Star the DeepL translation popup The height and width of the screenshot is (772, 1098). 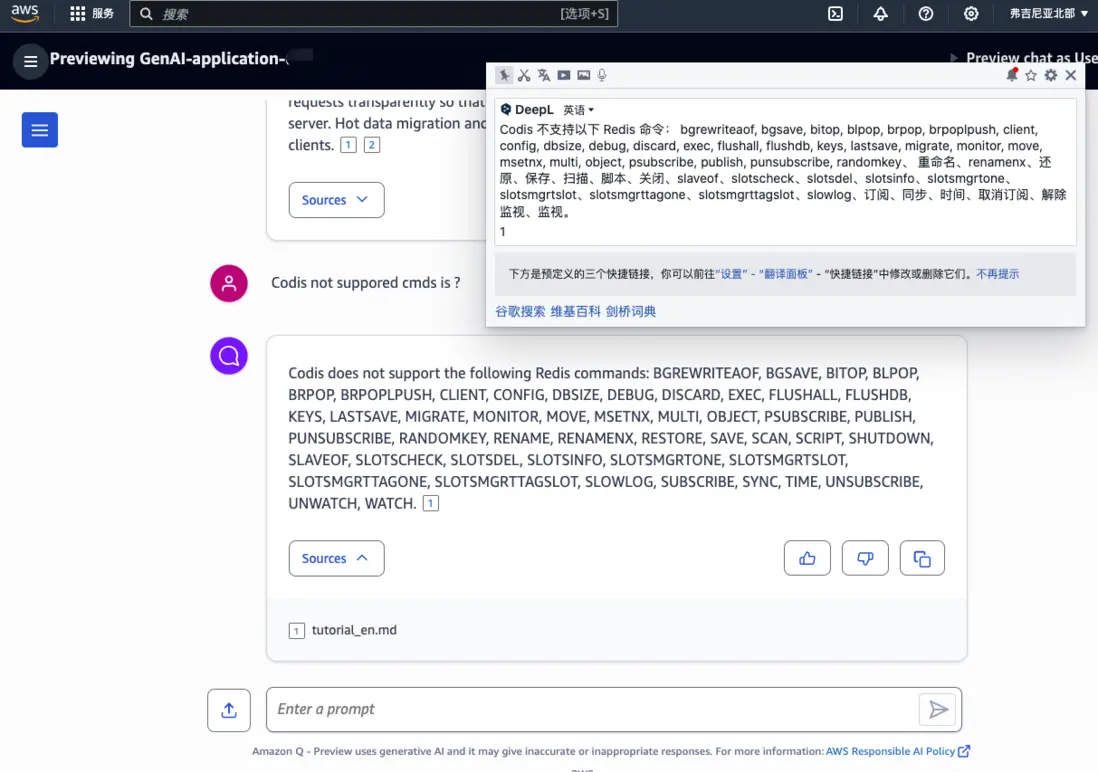[1031, 75]
